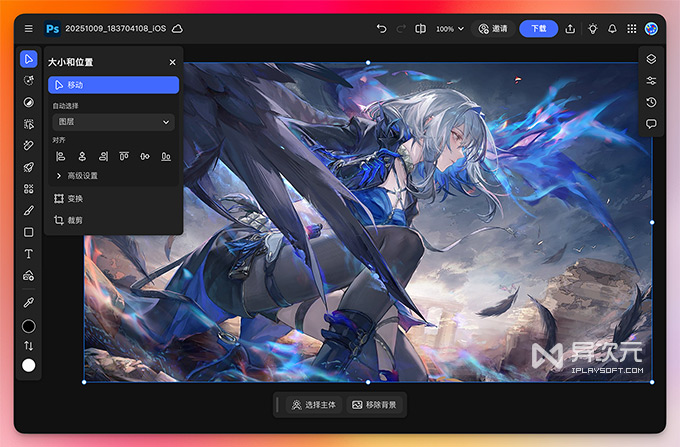Select the place image tool
This screenshot has height=447, width=680.
point(29,275)
